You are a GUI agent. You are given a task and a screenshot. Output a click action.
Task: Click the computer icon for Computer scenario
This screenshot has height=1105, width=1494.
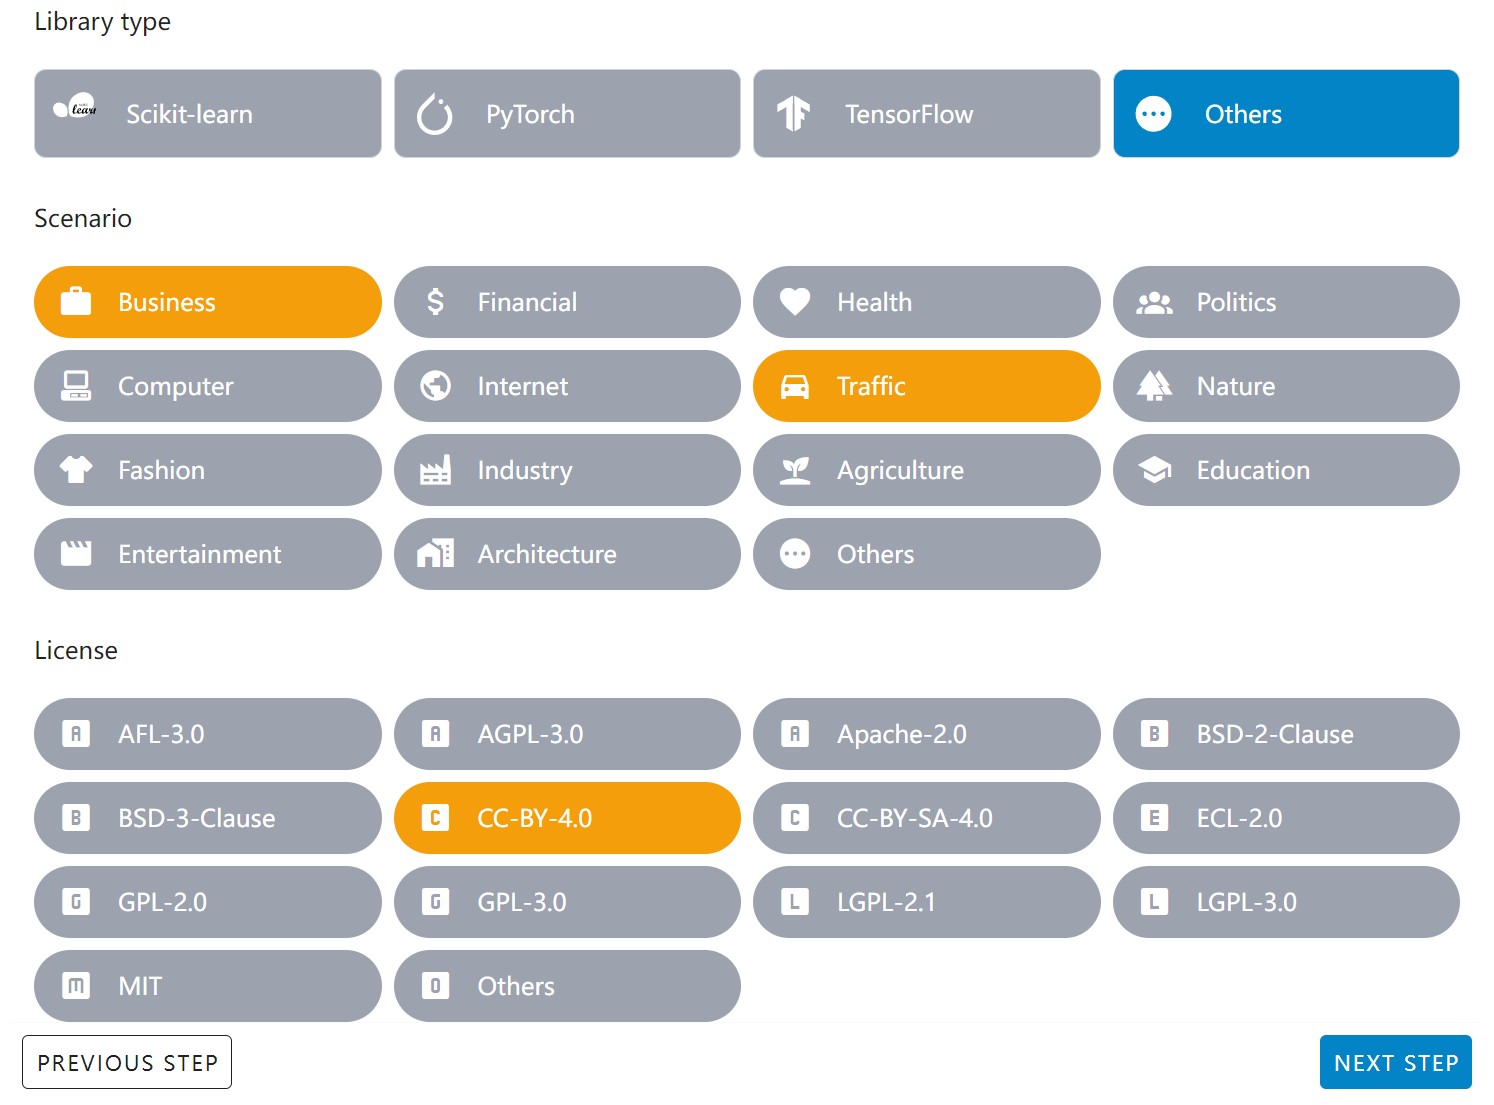pyautogui.click(x=76, y=386)
